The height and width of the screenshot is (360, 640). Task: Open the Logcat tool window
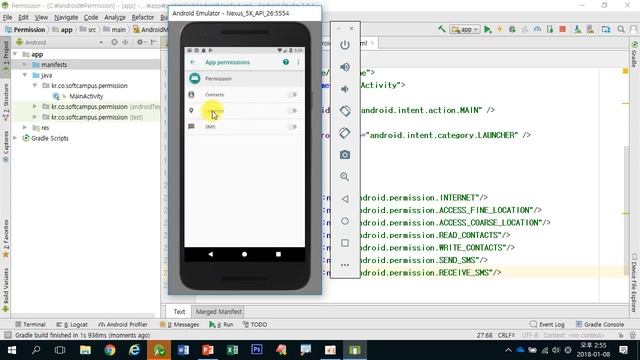(72, 324)
